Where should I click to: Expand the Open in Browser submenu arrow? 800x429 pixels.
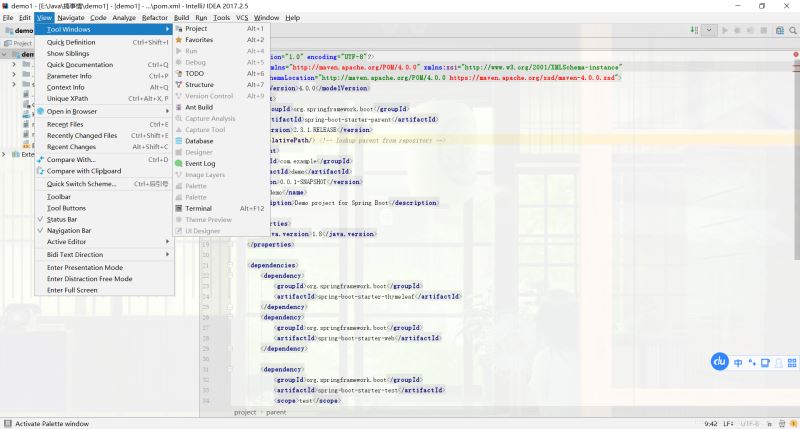(x=167, y=111)
